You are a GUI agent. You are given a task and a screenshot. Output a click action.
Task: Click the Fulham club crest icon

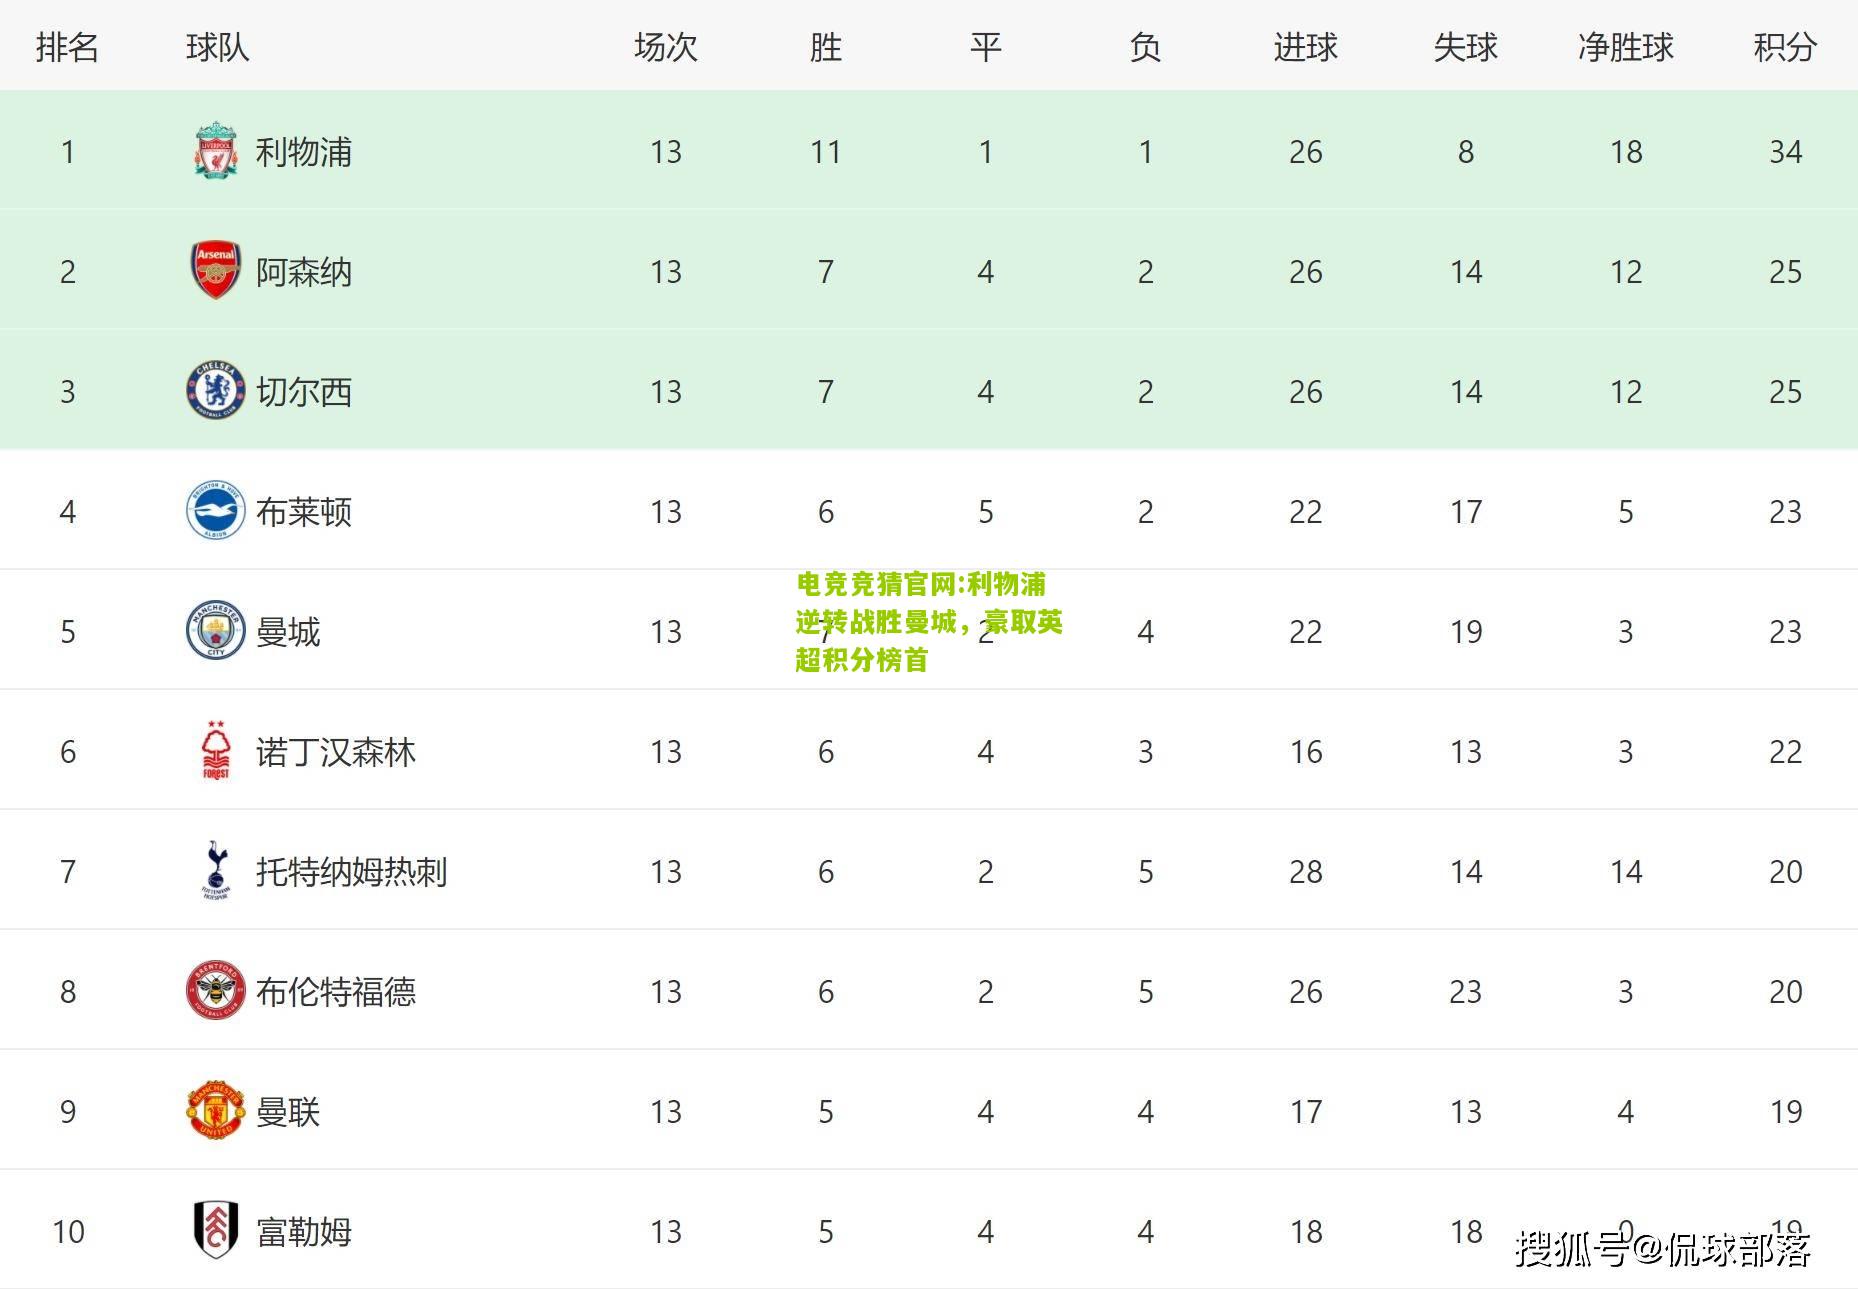coord(215,1230)
